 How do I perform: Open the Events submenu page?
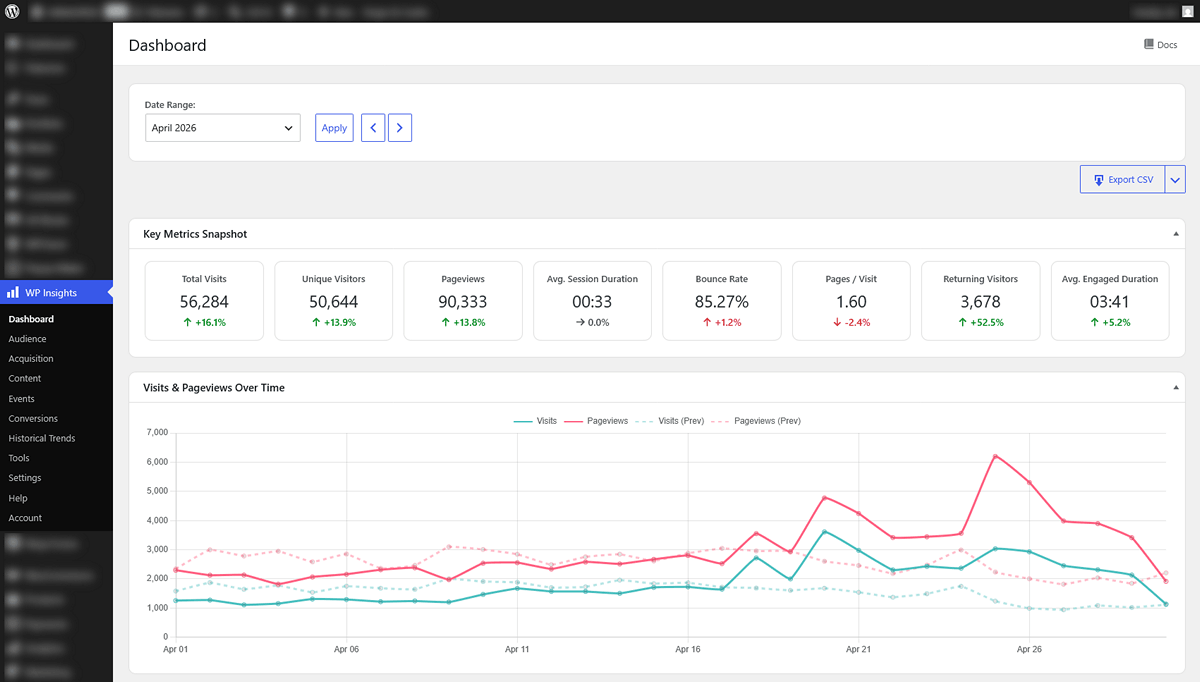pyautogui.click(x=22, y=399)
